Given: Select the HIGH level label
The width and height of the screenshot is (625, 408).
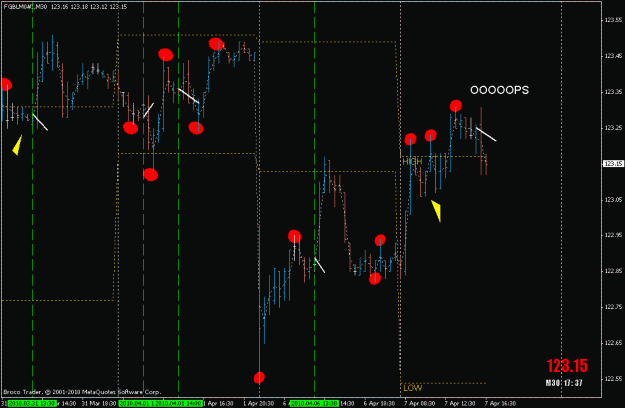Looking at the screenshot, I should [412, 162].
